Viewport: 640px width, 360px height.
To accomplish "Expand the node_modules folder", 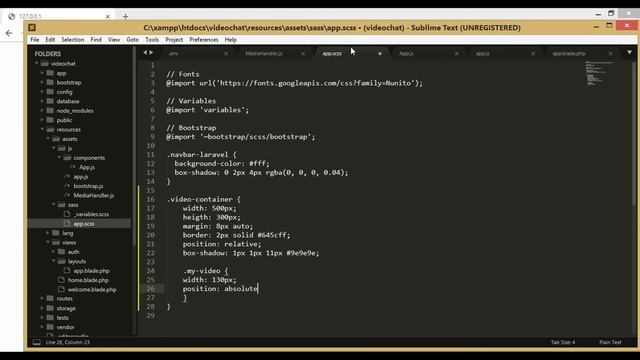I will tap(42, 110).
